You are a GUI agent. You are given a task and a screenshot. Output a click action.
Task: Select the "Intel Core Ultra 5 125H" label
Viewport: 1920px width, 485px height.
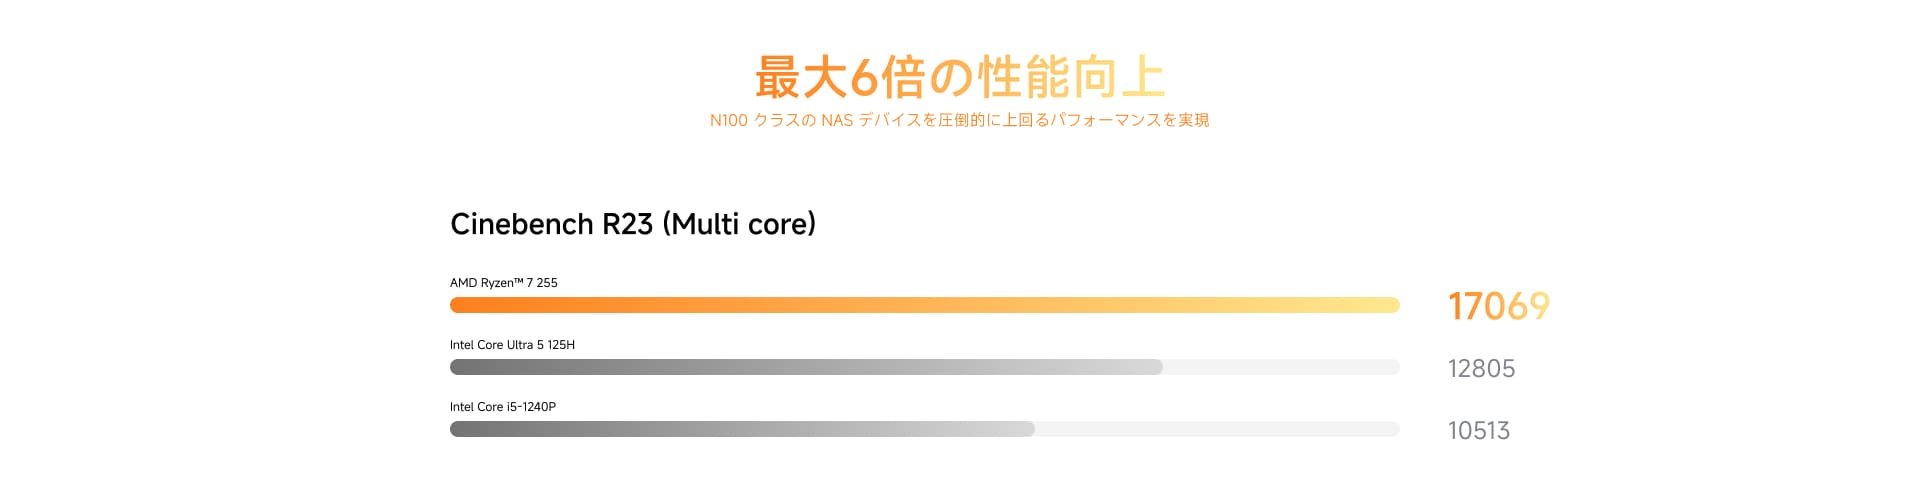click(512, 345)
